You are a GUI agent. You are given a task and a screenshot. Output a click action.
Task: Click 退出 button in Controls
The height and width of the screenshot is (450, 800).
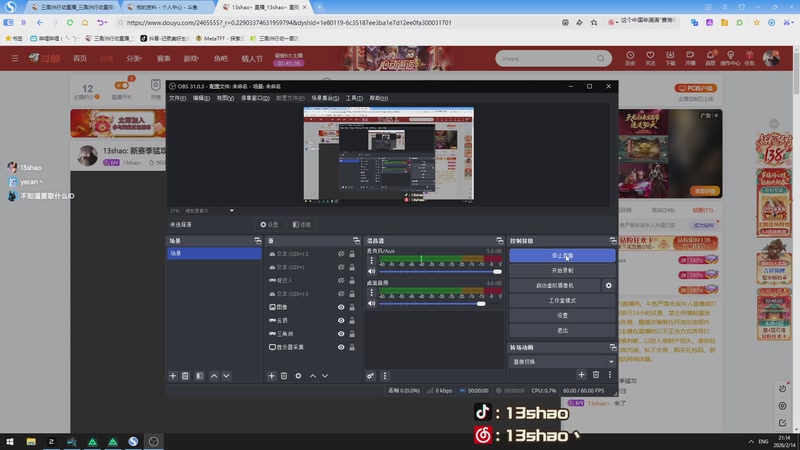click(562, 331)
